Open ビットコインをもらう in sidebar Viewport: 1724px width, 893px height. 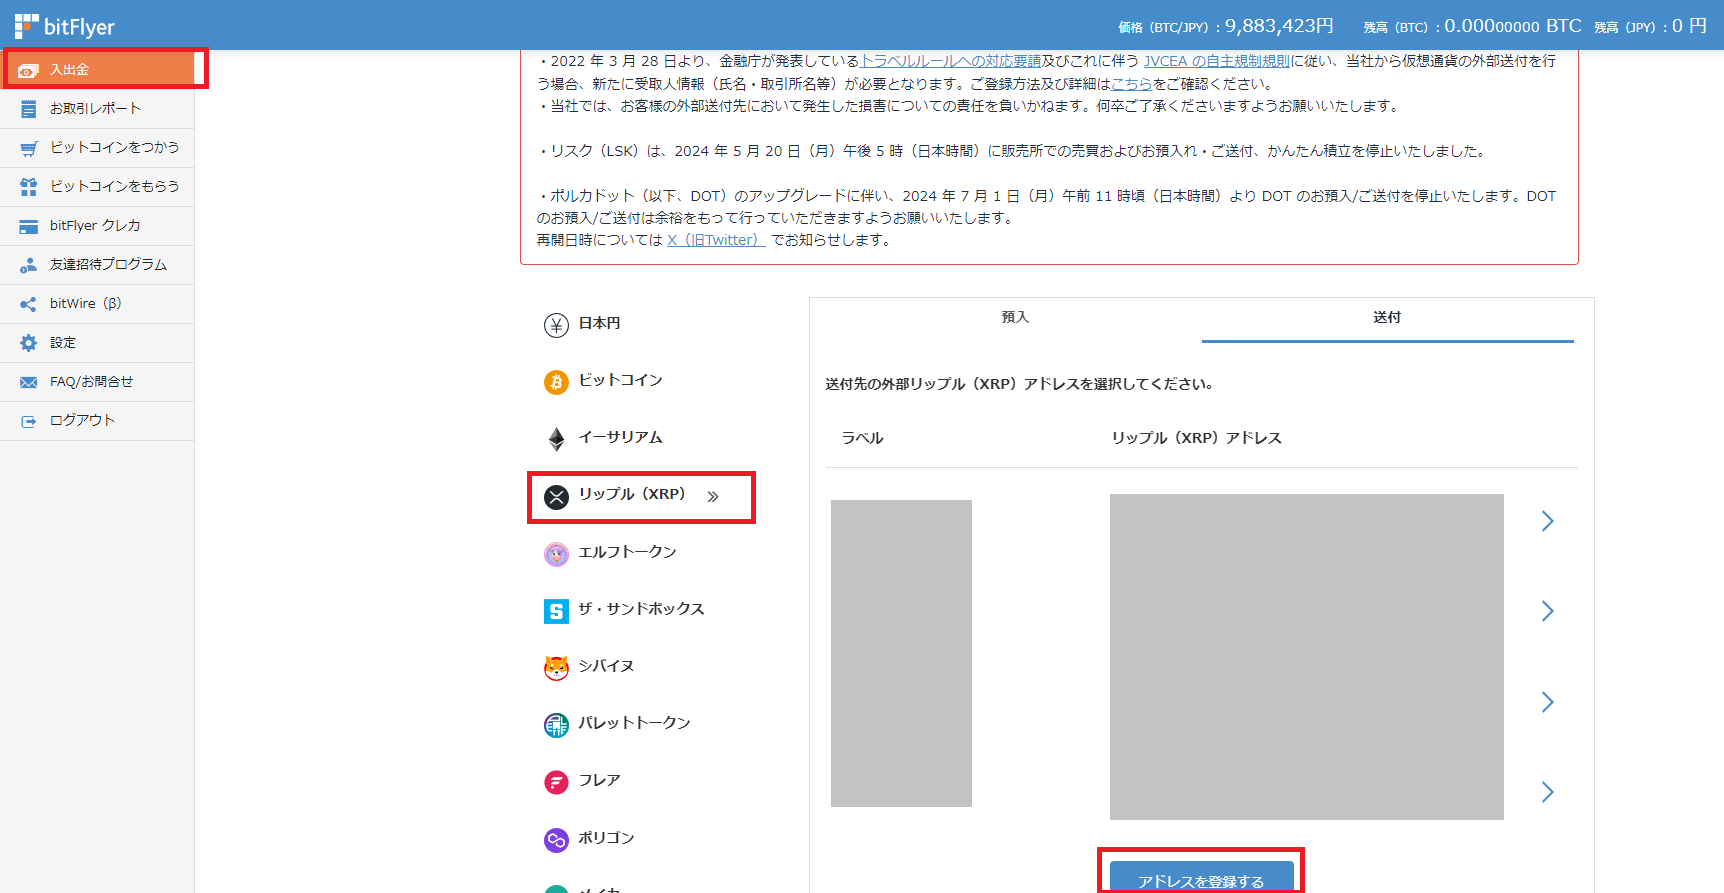(x=97, y=186)
